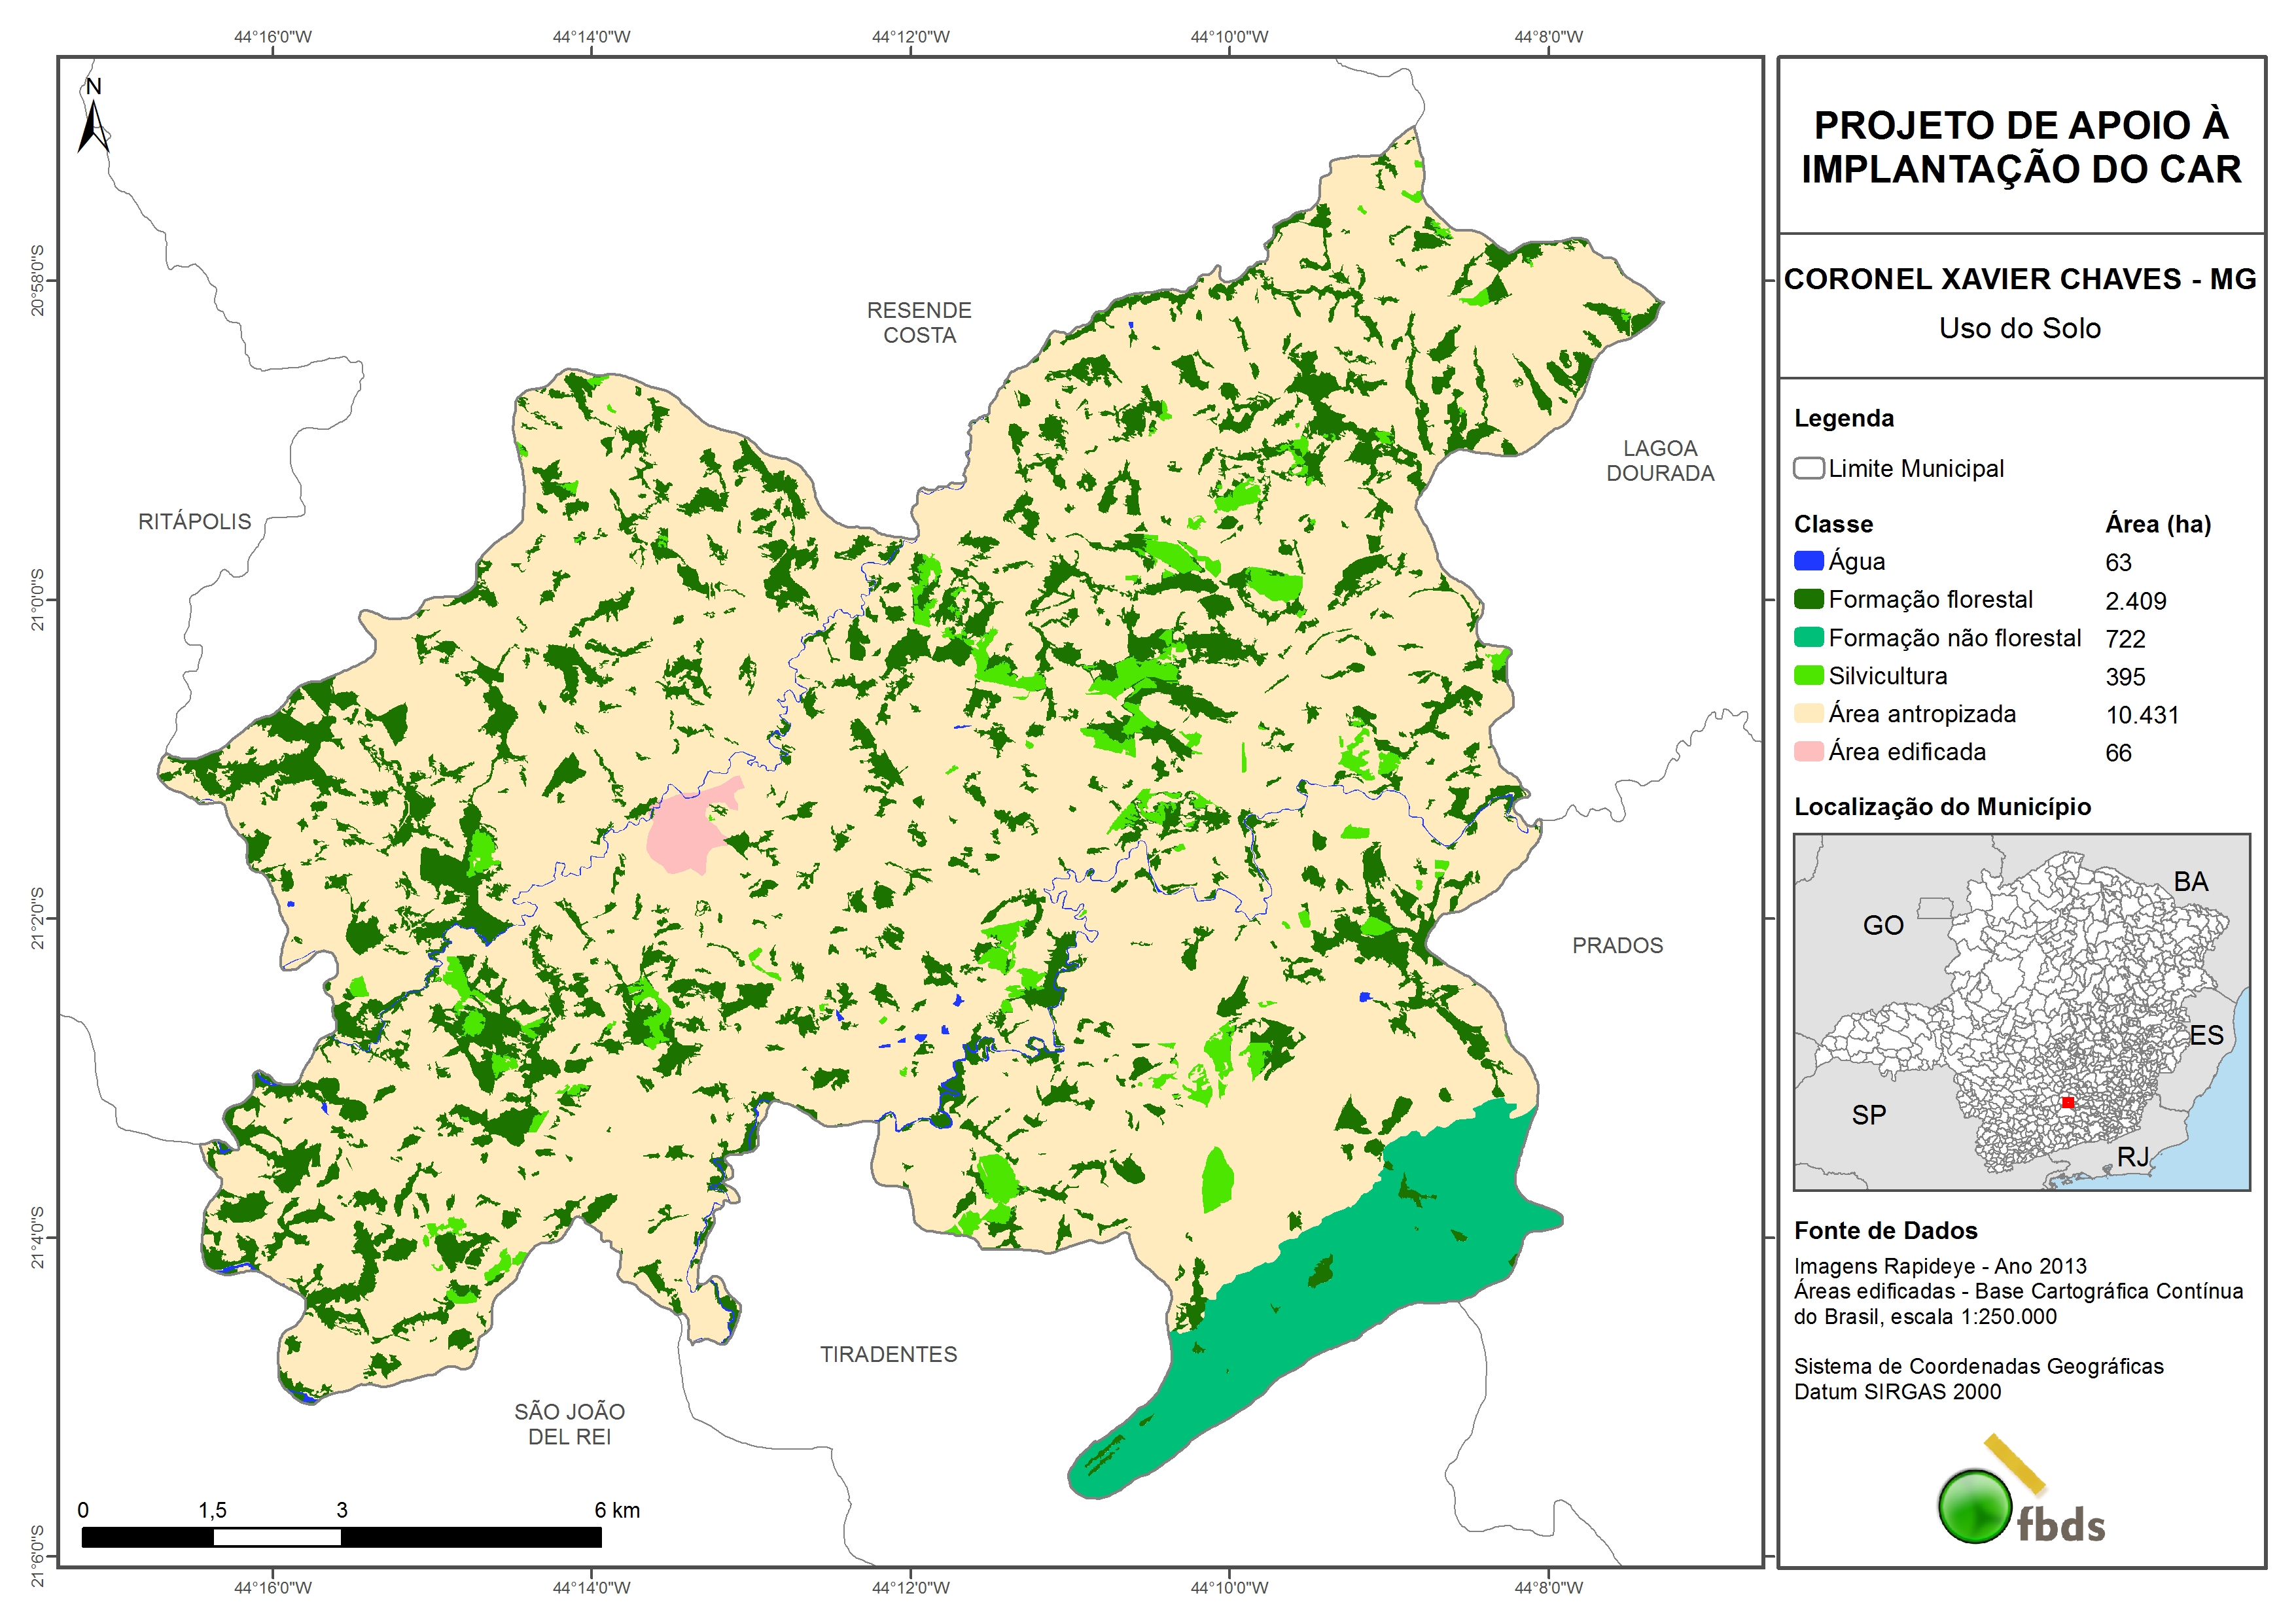Click the TIRADENTES municipality label

point(888,1354)
